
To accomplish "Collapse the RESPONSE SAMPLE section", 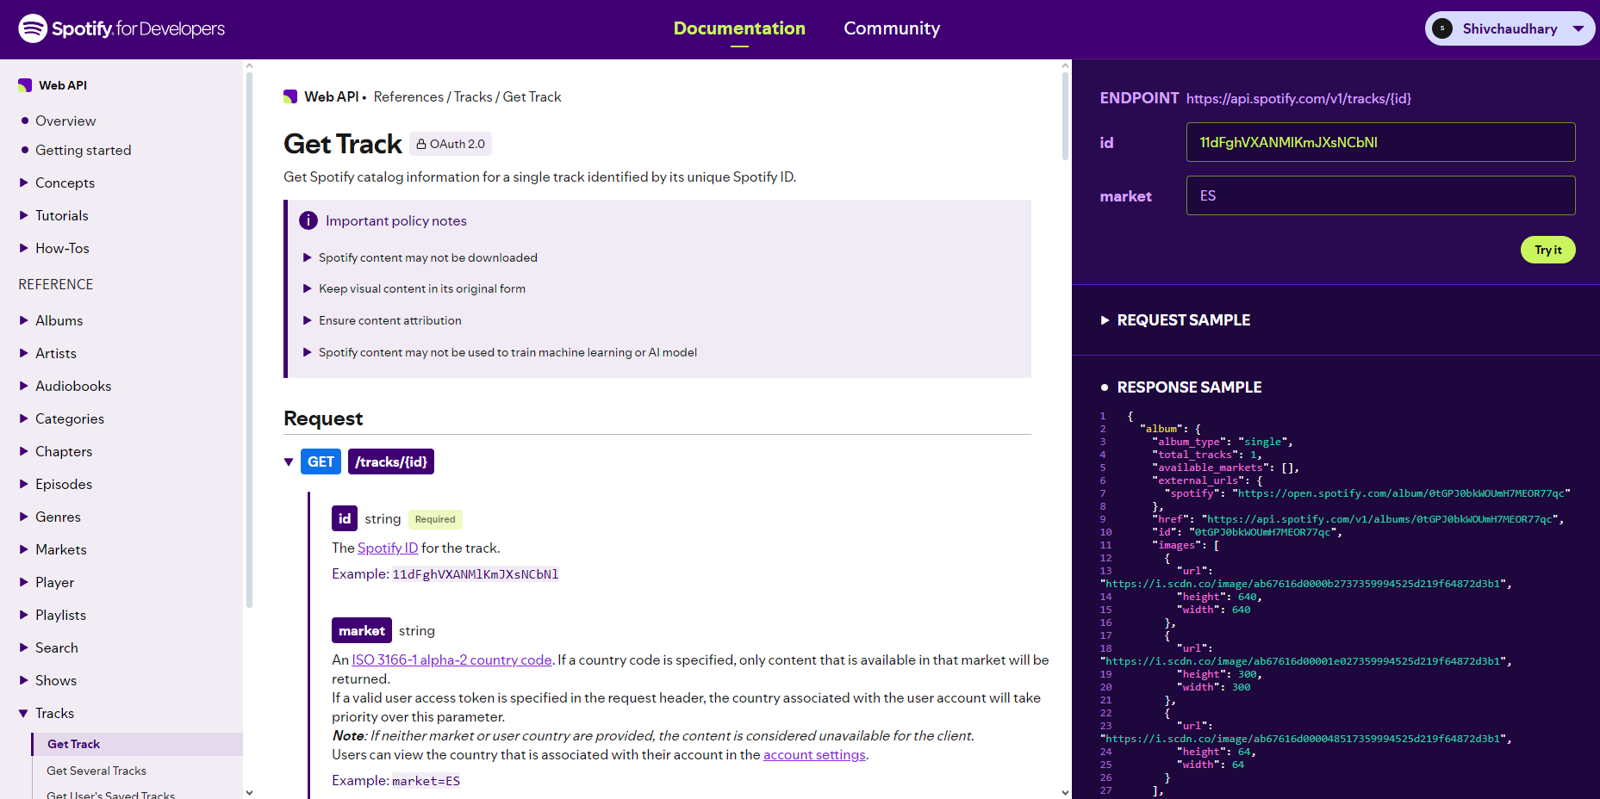I will (1181, 387).
